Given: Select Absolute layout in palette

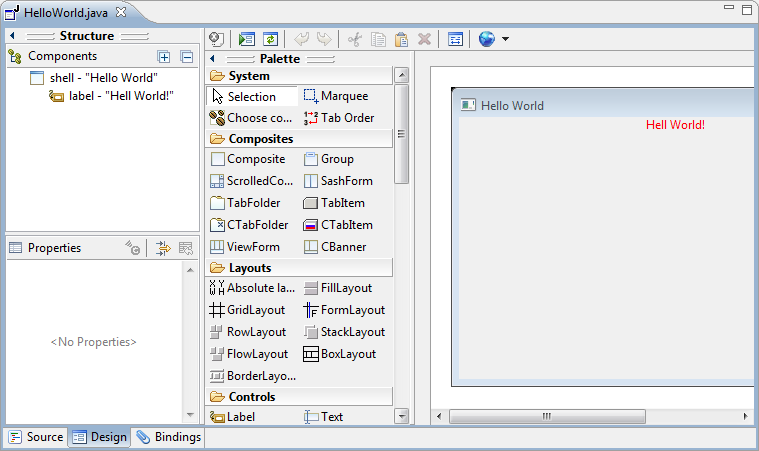Looking at the screenshot, I should tap(252, 288).
